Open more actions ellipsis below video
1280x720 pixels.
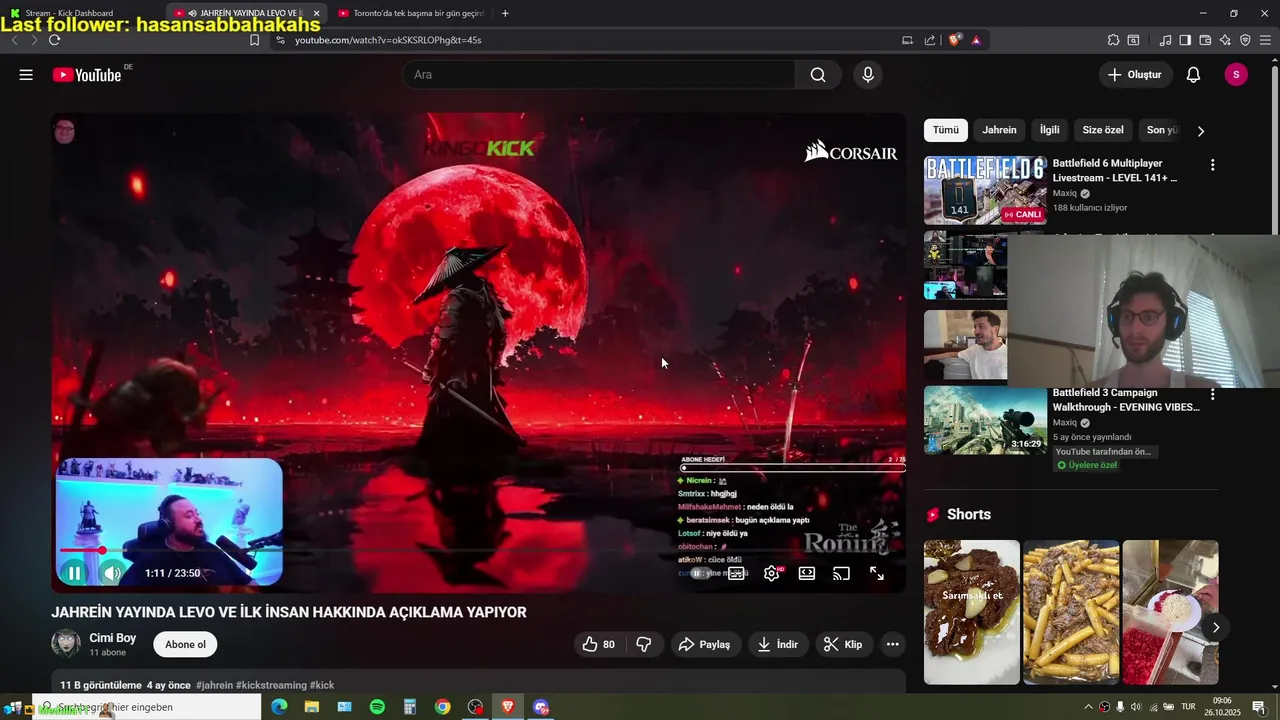893,645
